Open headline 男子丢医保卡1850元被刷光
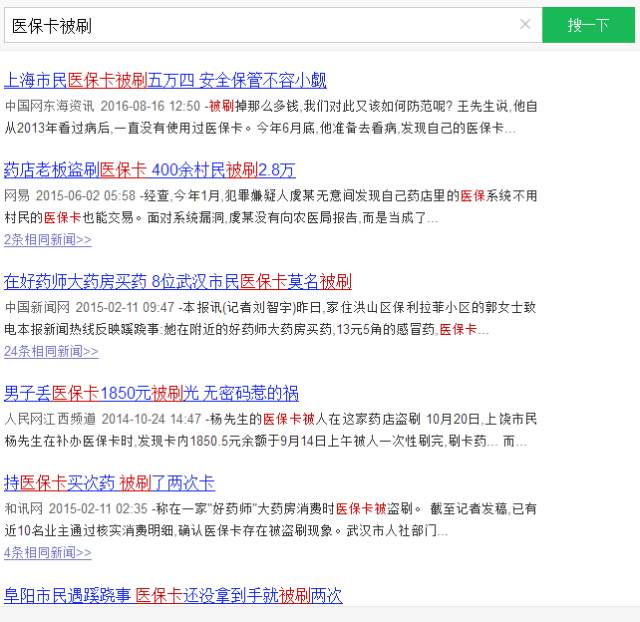Screen dimensions: 640x622 tap(151, 393)
